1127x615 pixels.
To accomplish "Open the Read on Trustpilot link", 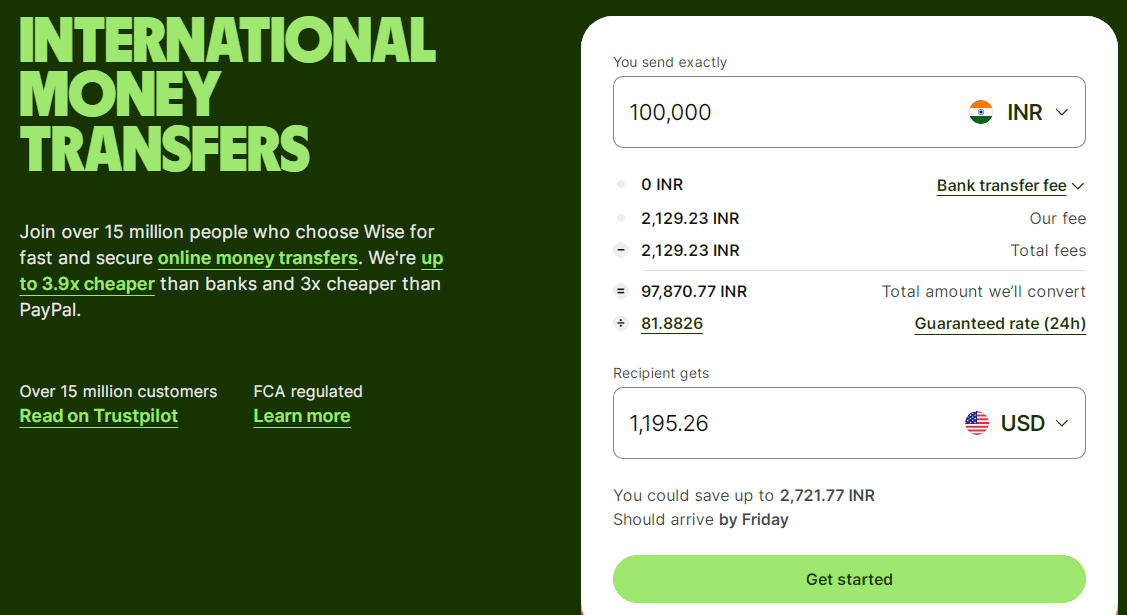I will pos(99,416).
